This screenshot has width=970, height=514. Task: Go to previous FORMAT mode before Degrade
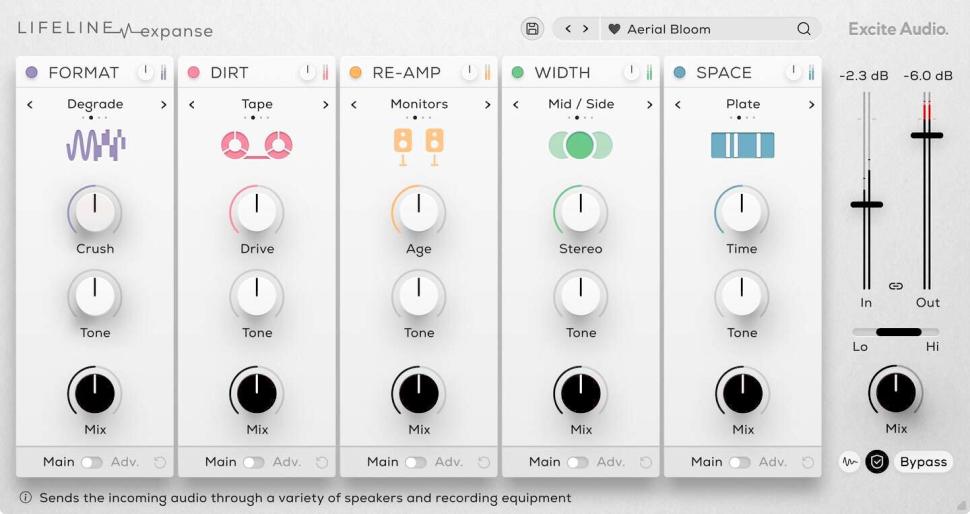tap(30, 105)
